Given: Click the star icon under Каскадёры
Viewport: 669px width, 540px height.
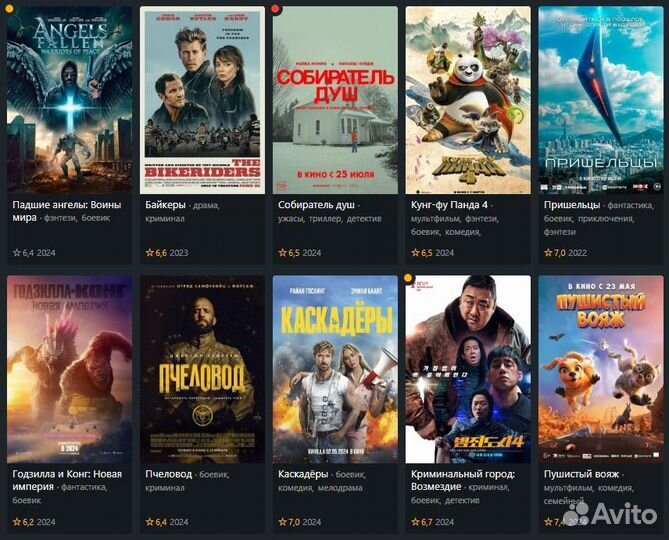Looking at the screenshot, I should tap(282, 522).
